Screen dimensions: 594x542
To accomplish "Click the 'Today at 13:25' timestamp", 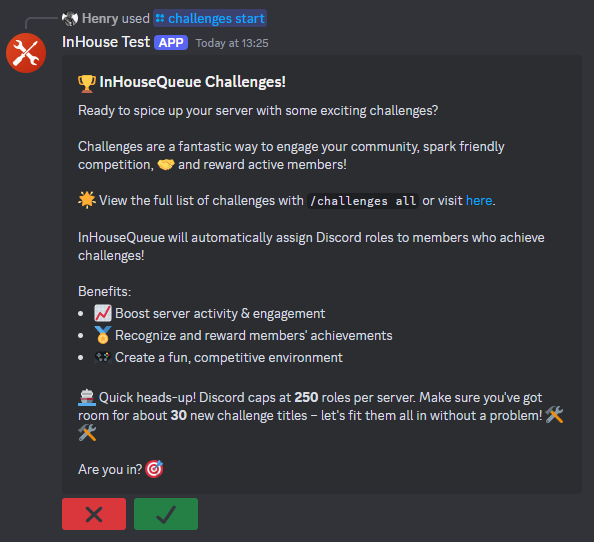I will point(232,43).
